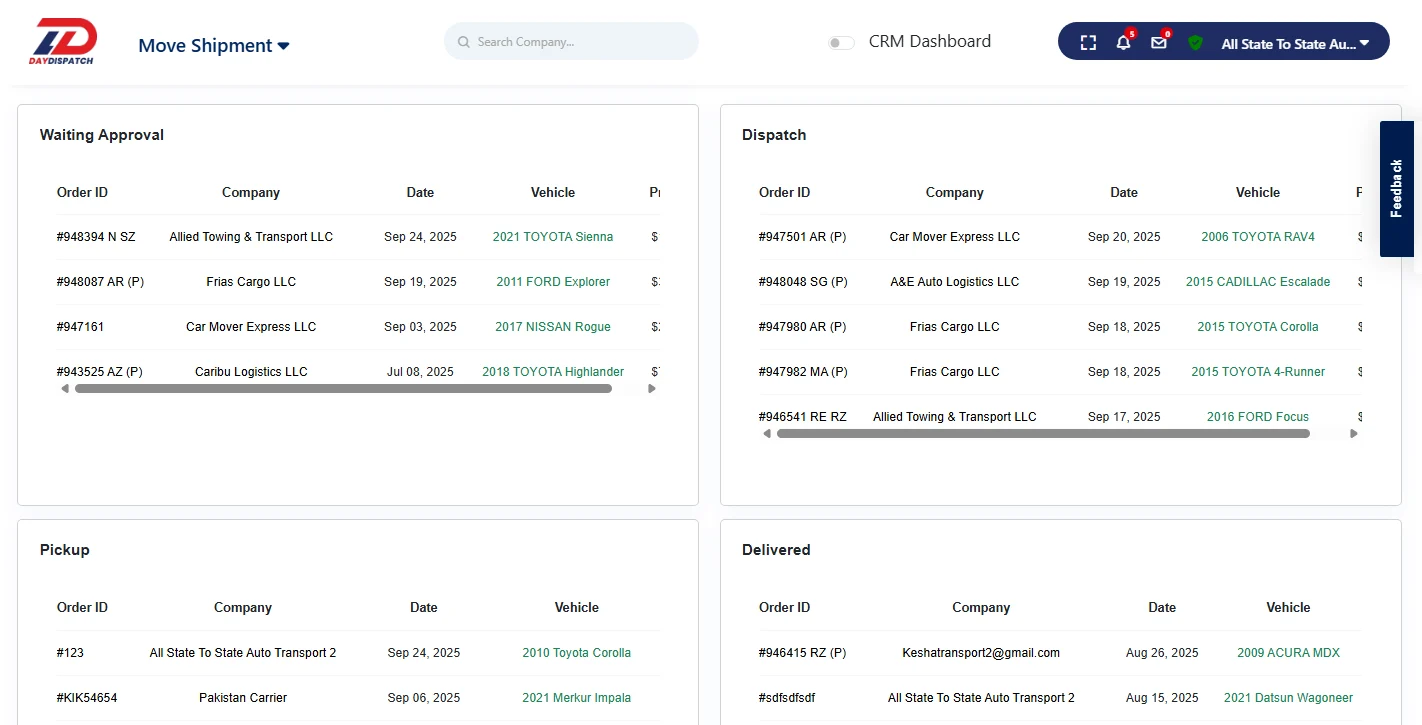Focus the Search Company field
The height and width of the screenshot is (725, 1422).
click(571, 42)
